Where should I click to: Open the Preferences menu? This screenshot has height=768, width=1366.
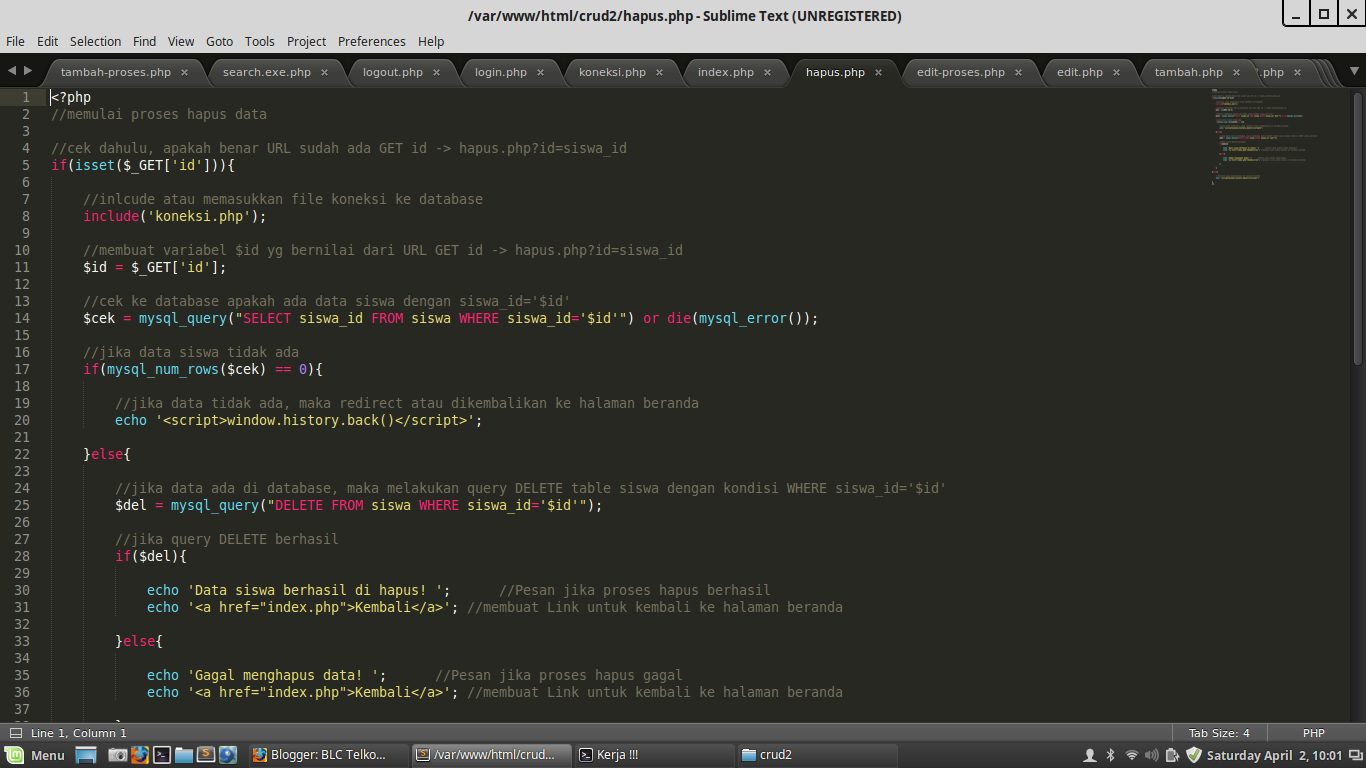372,41
